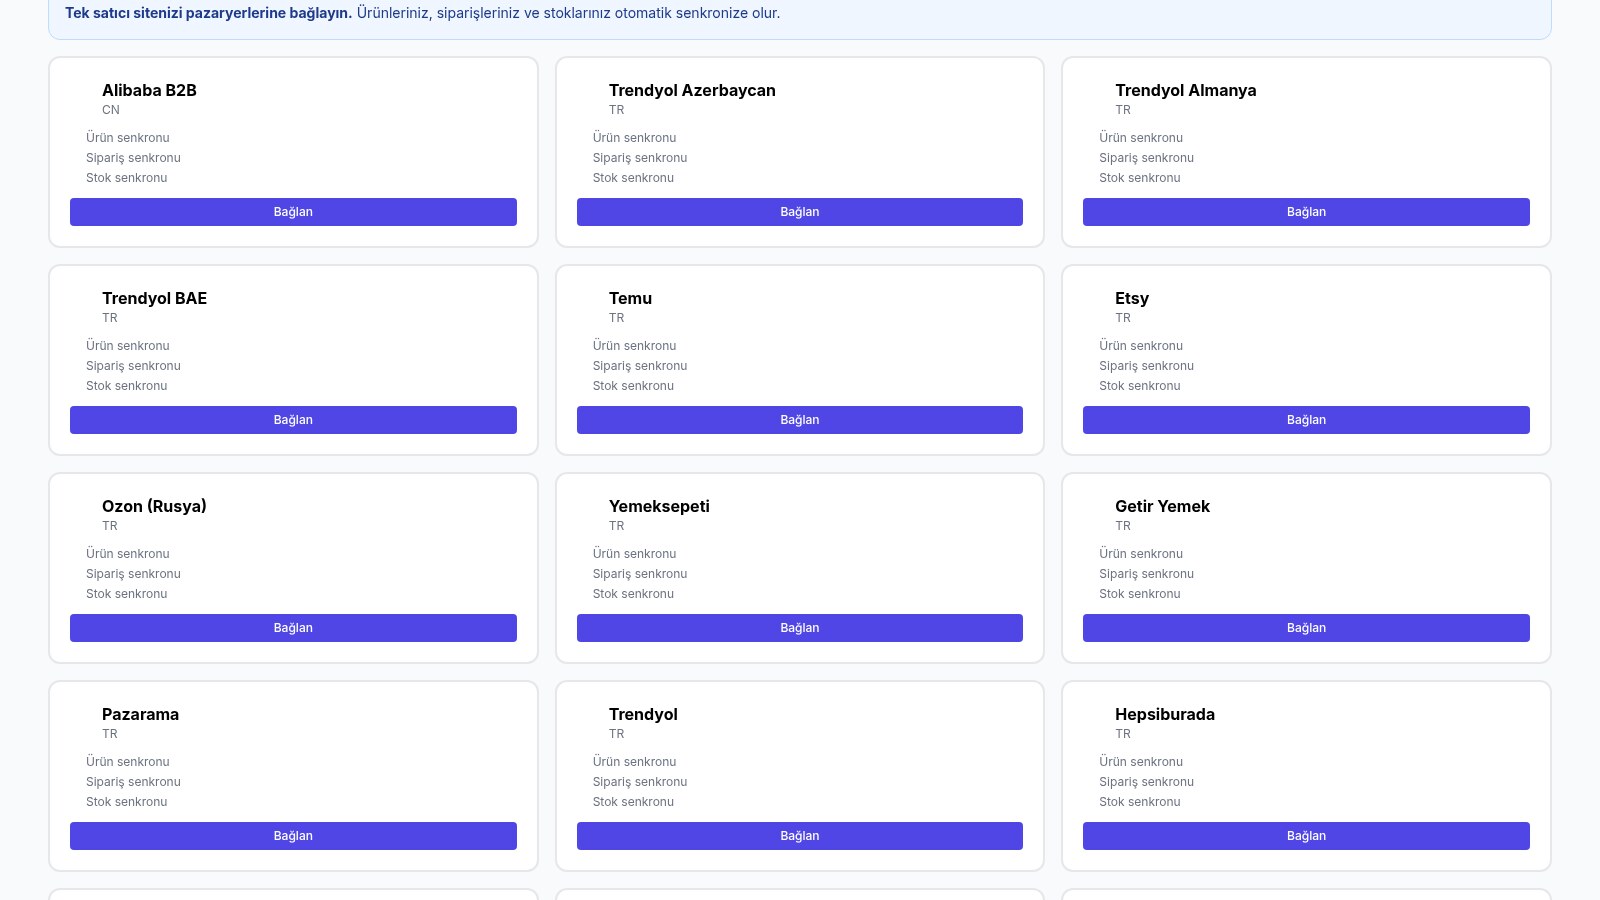Click "Sipariş senkronu" in the Temu card
This screenshot has height=900, width=1600.
[x=640, y=366]
